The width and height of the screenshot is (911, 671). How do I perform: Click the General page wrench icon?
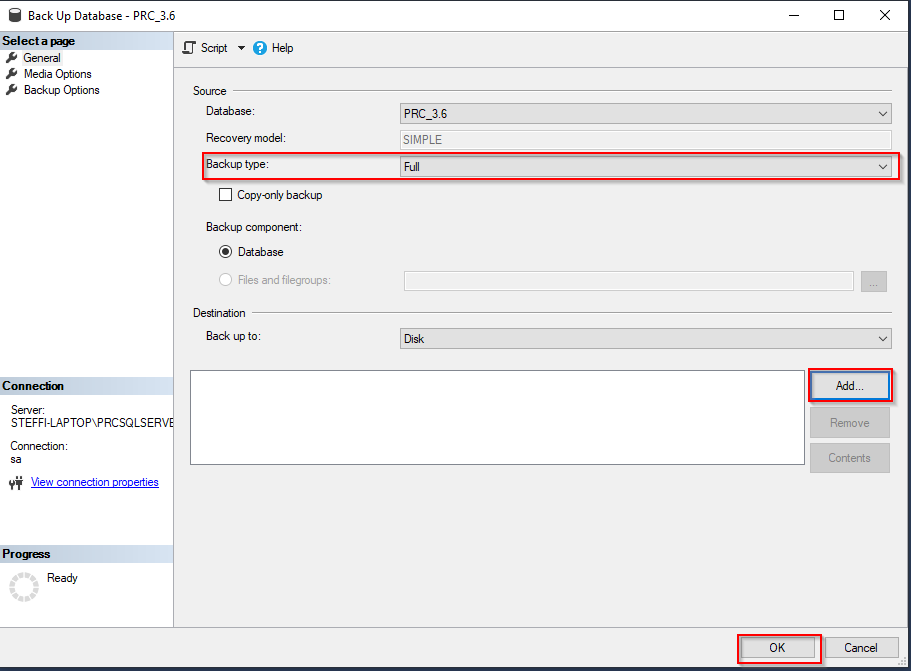click(12, 58)
